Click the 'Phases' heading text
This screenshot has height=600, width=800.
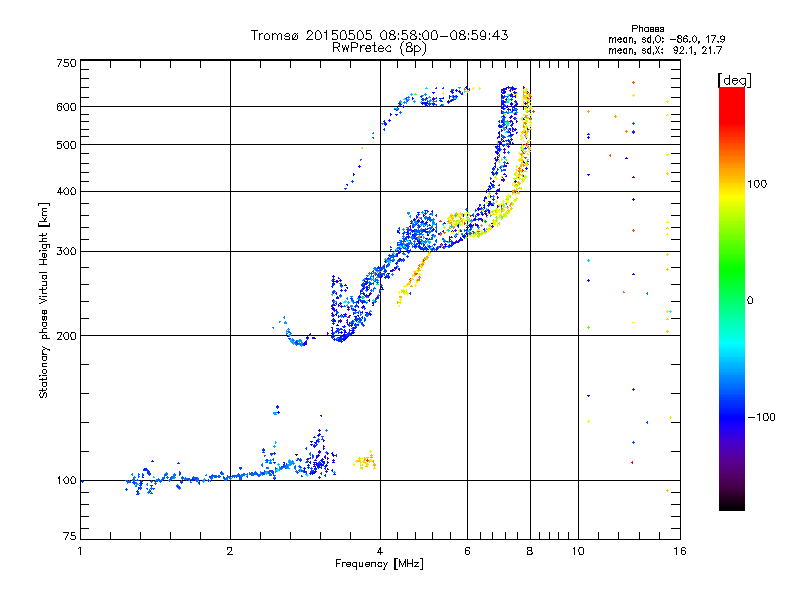point(647,29)
